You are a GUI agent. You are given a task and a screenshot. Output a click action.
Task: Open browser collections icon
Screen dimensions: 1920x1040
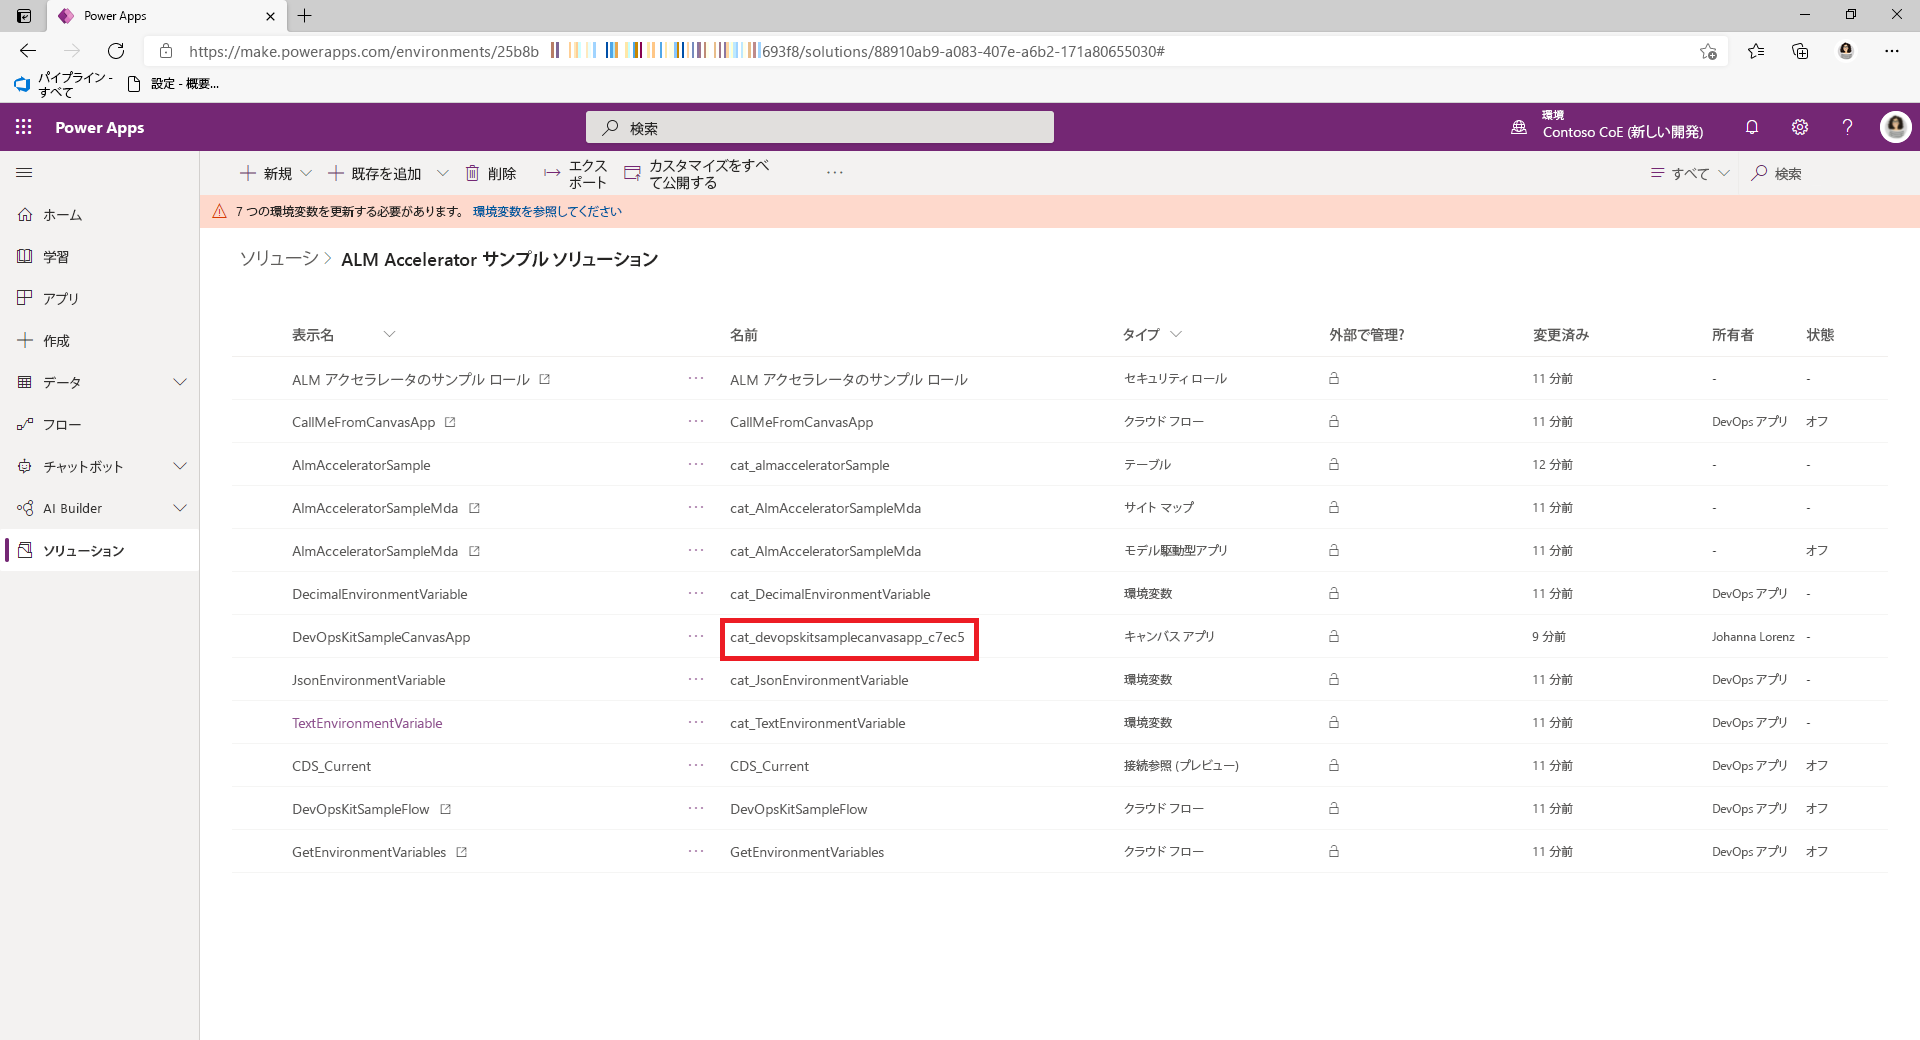pos(1800,51)
